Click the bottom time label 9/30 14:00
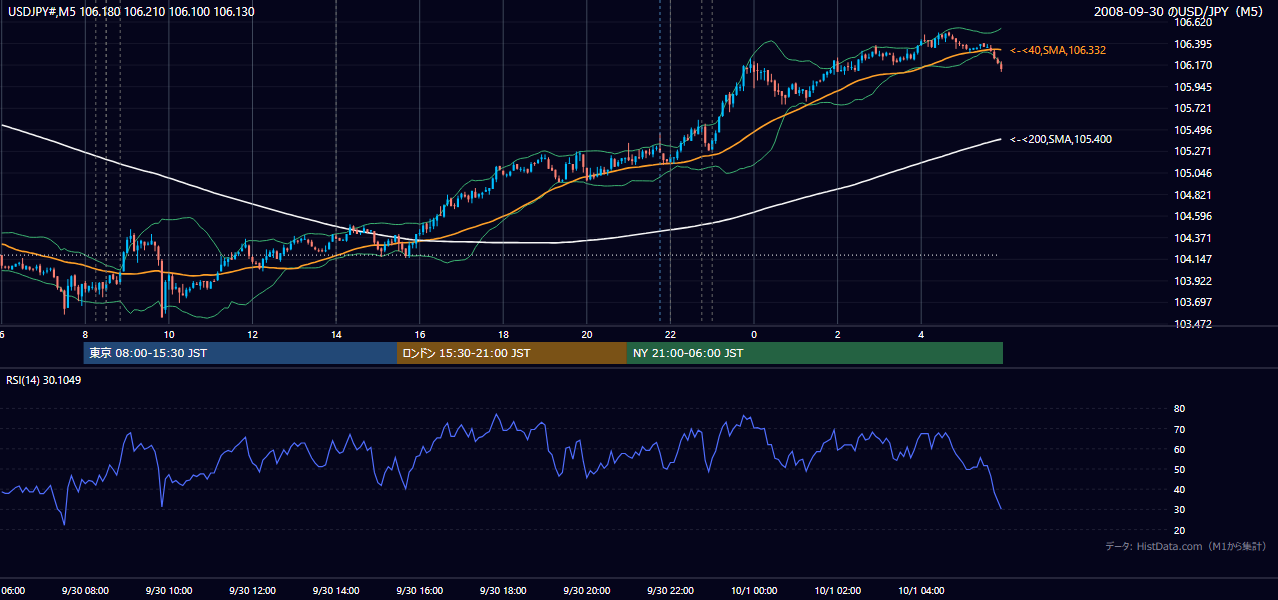This screenshot has height=600, width=1278. point(336,591)
